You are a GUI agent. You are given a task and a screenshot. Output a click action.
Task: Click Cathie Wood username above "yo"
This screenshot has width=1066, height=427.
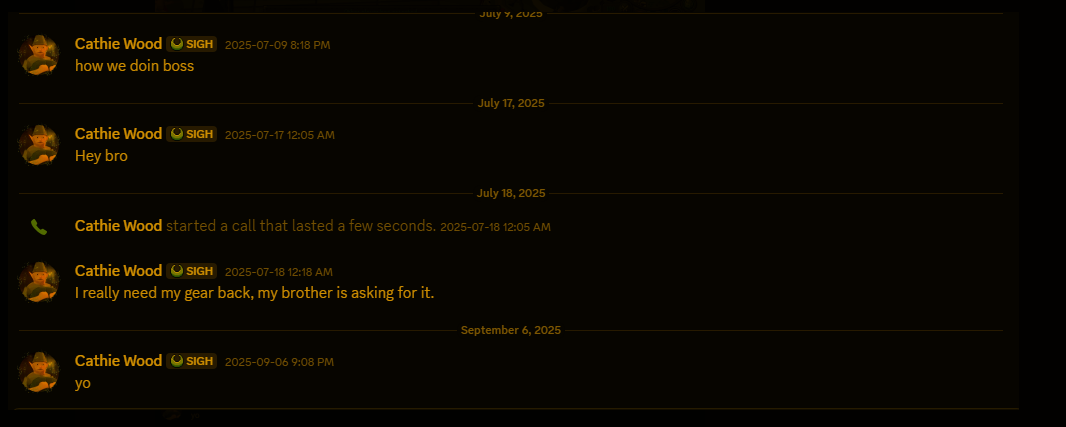click(118, 361)
